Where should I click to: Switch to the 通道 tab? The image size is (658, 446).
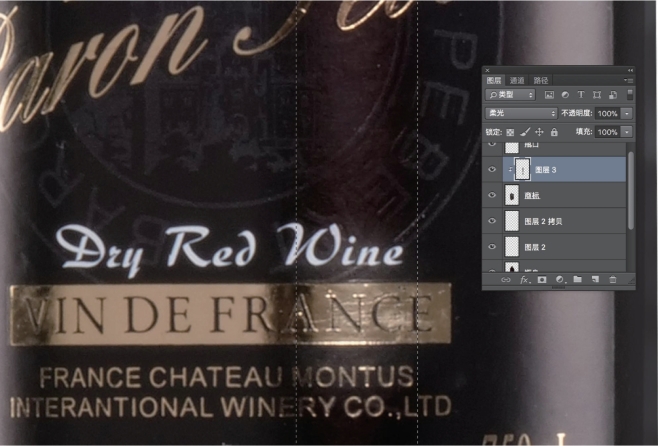pyautogui.click(x=517, y=80)
